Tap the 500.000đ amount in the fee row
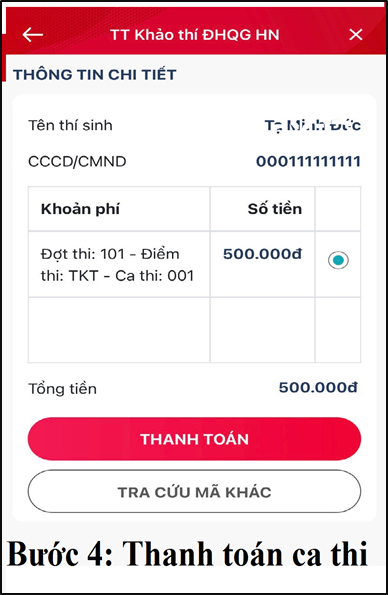The image size is (388, 595). [x=262, y=254]
